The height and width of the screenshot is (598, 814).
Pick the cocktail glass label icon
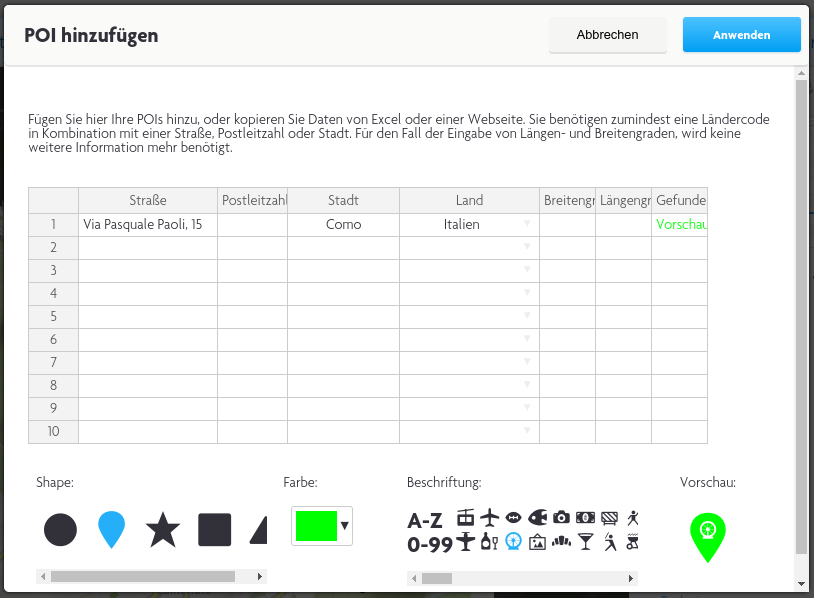coord(585,542)
